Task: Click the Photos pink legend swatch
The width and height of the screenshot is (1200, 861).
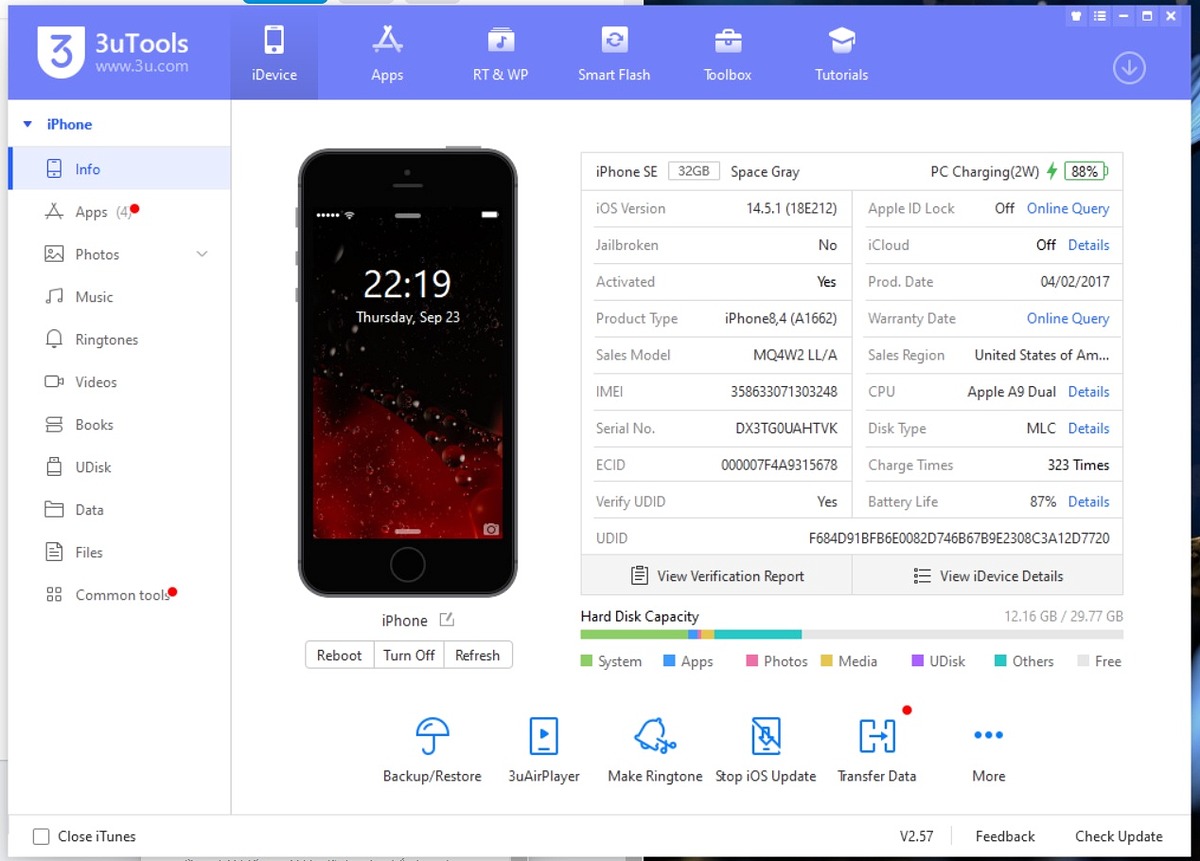Action: (752, 661)
